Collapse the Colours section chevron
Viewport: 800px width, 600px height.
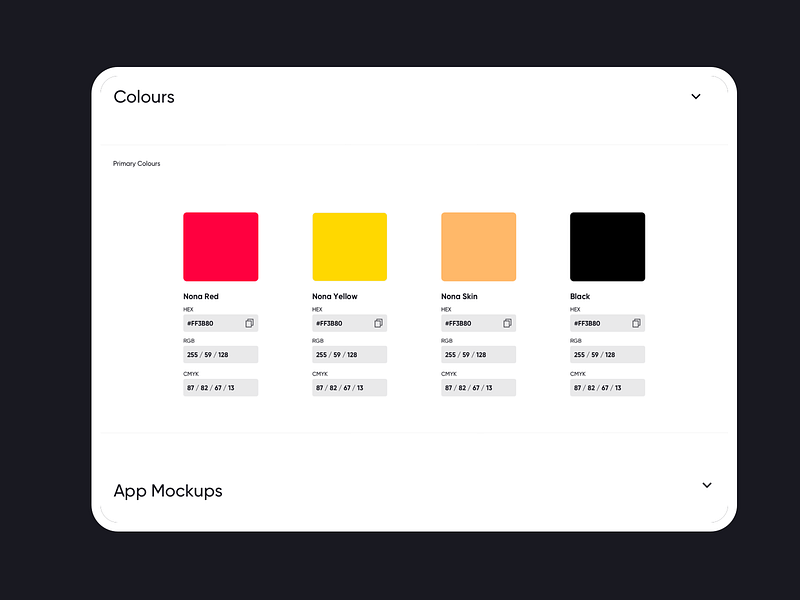(x=696, y=96)
